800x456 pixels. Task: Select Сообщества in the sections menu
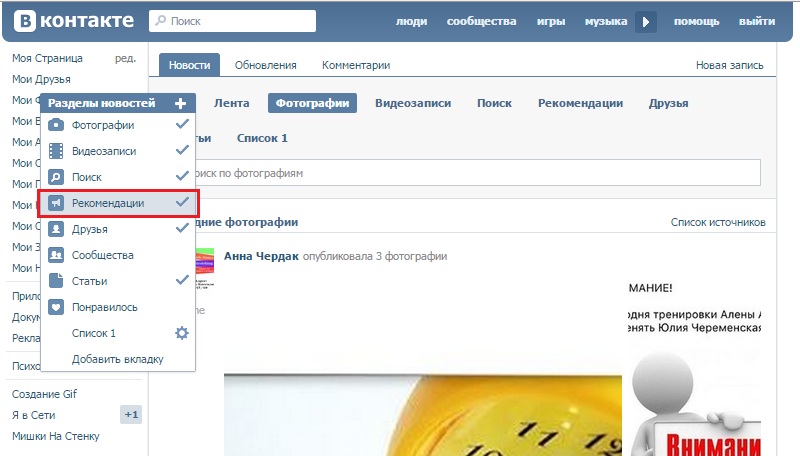[x=118, y=255]
